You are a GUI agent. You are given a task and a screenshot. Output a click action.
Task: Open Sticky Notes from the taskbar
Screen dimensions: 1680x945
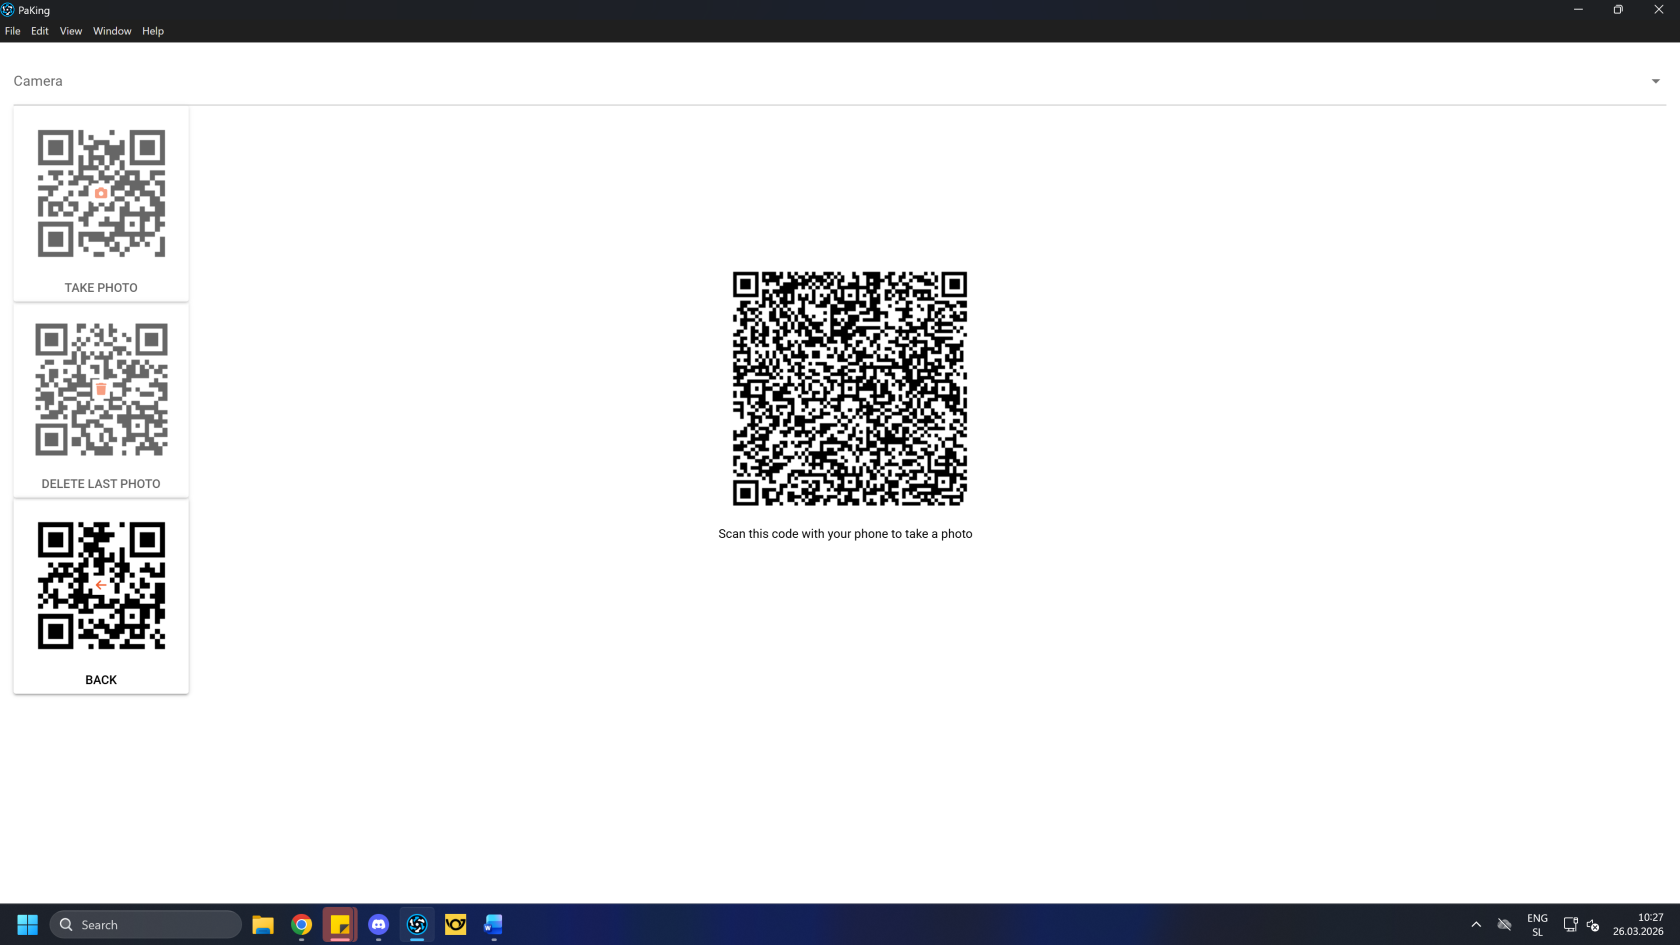340,925
